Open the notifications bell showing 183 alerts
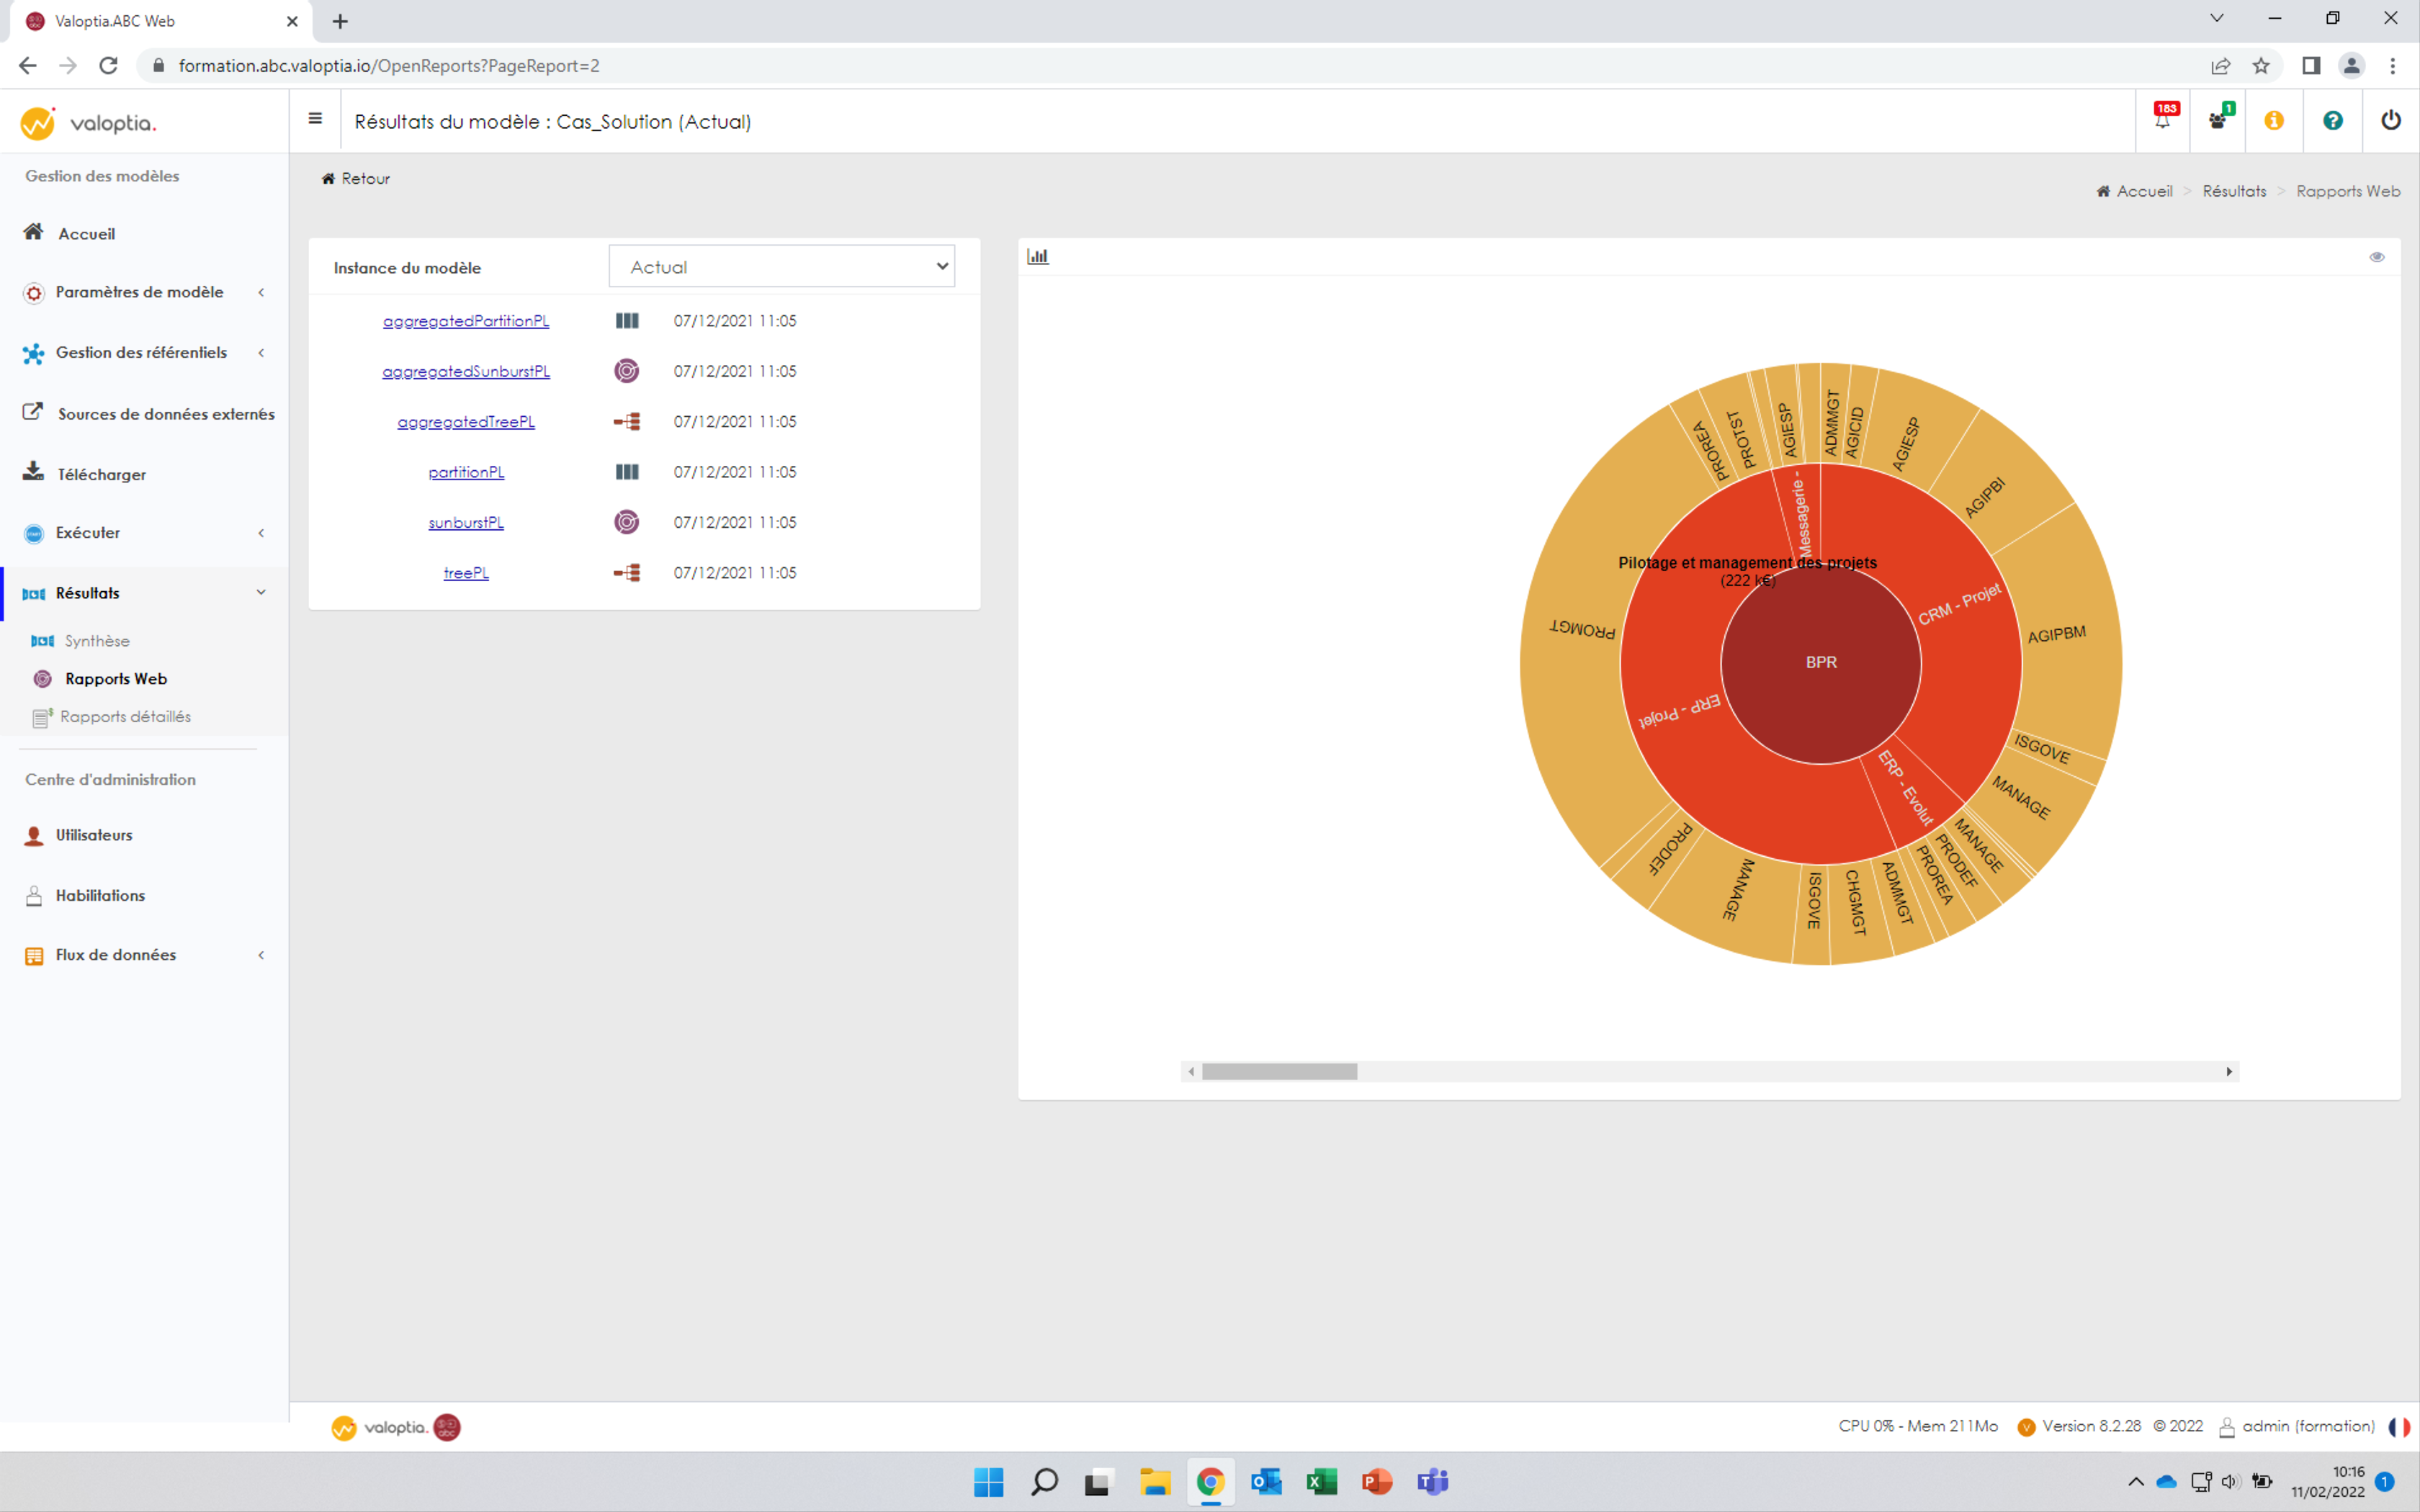This screenshot has width=2420, height=1512. click(x=2163, y=120)
